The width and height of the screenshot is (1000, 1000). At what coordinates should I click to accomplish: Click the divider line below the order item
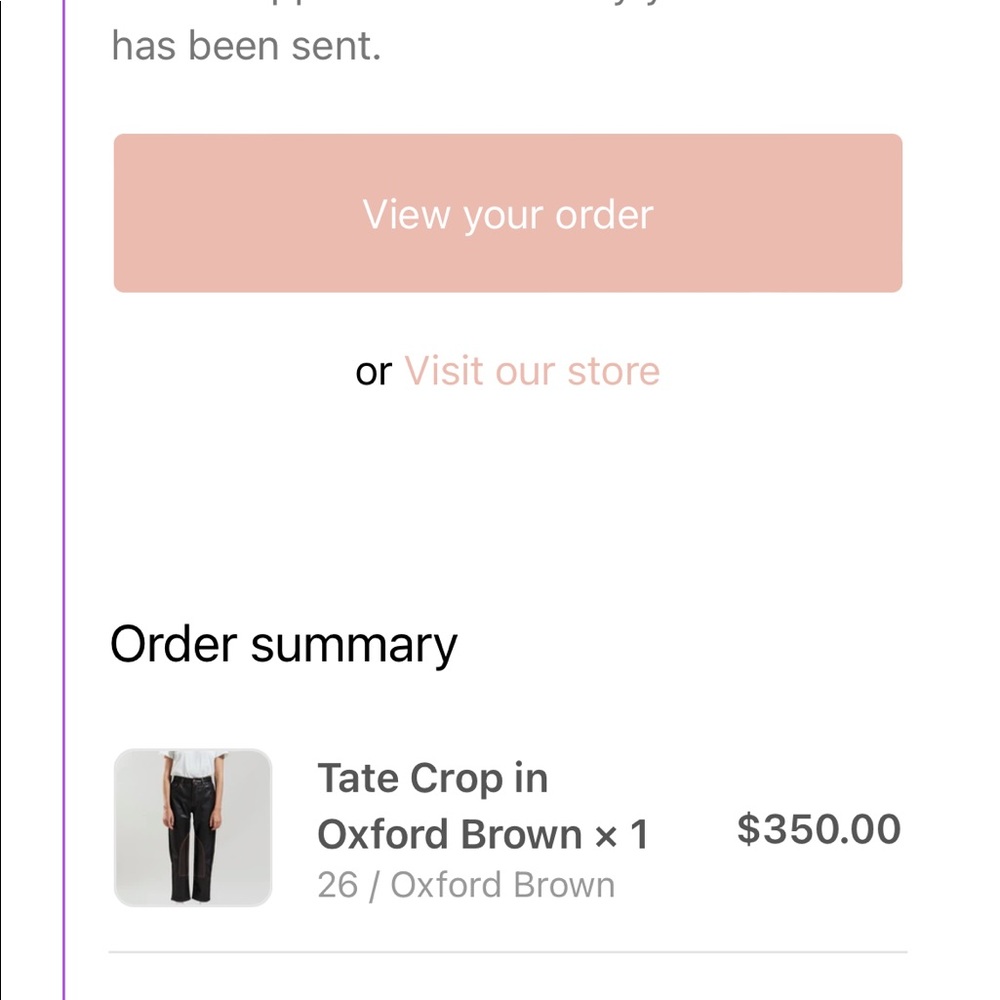point(505,948)
